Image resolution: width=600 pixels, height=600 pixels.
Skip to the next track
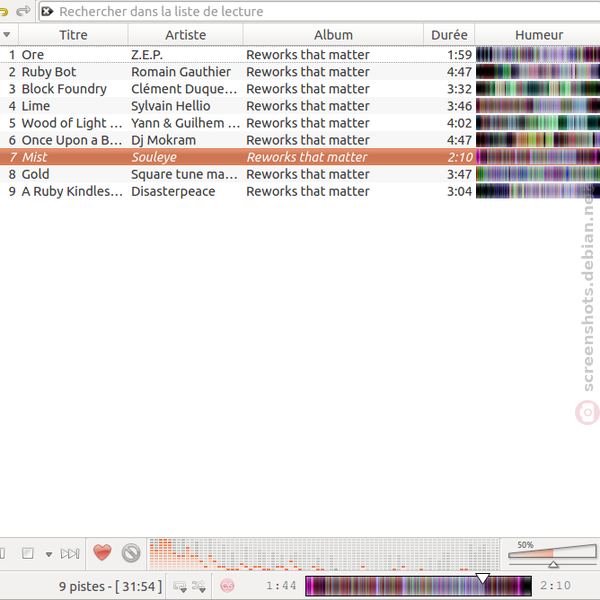coord(70,553)
